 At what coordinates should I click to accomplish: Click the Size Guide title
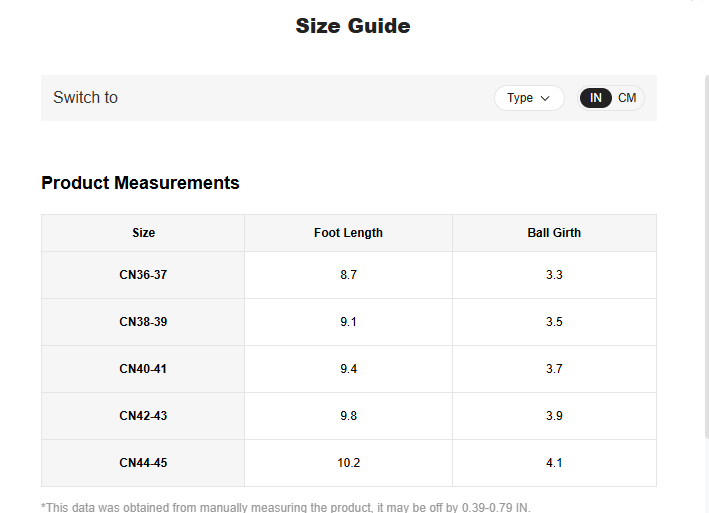pyautogui.click(x=353, y=26)
